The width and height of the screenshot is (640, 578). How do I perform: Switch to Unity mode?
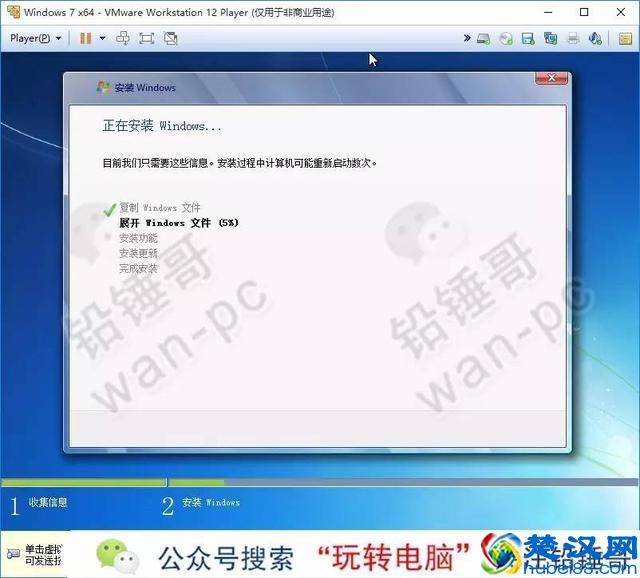(x=170, y=38)
